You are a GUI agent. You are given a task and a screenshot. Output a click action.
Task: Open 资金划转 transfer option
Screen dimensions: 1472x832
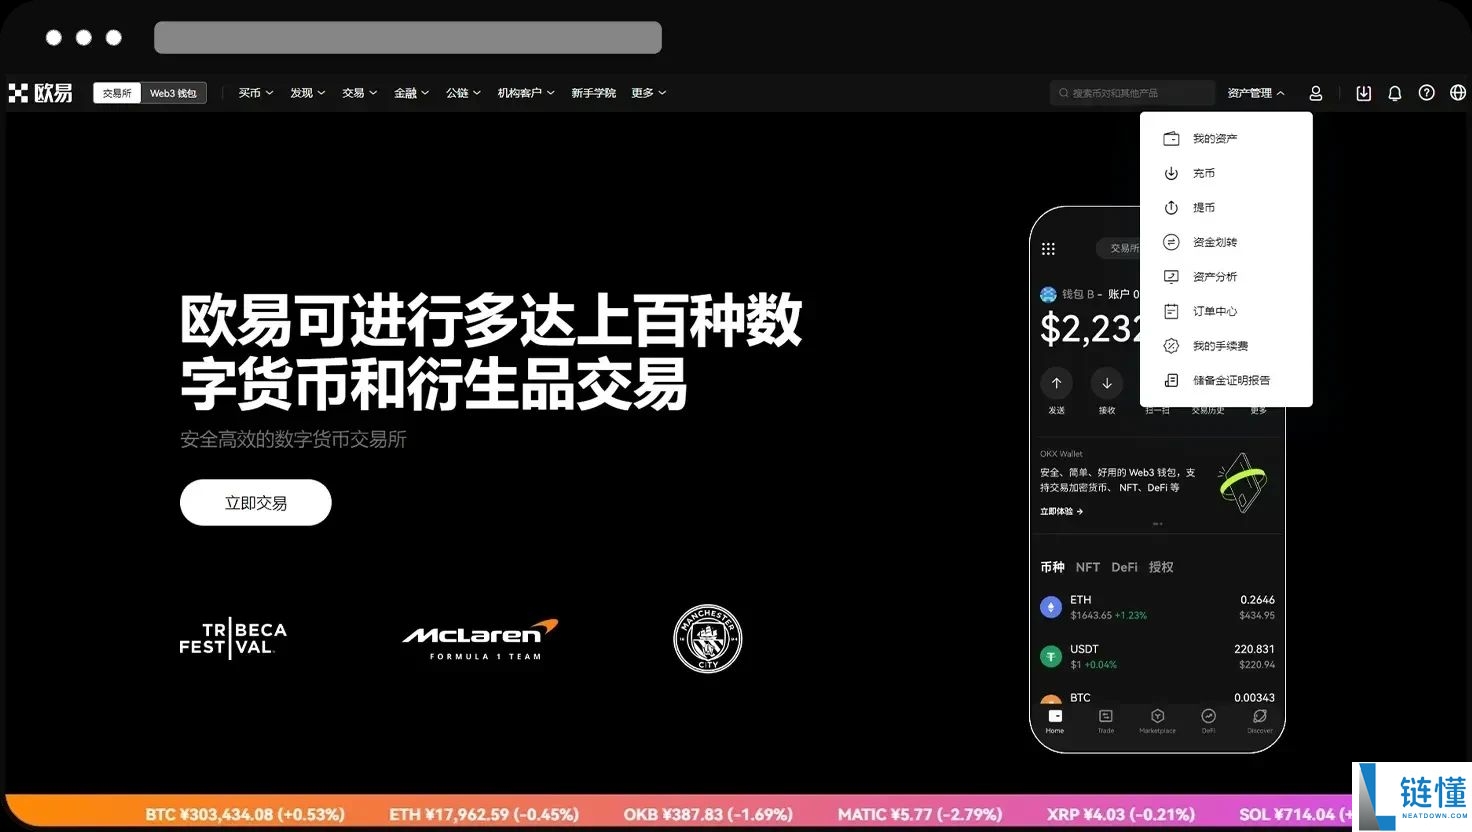click(1215, 242)
